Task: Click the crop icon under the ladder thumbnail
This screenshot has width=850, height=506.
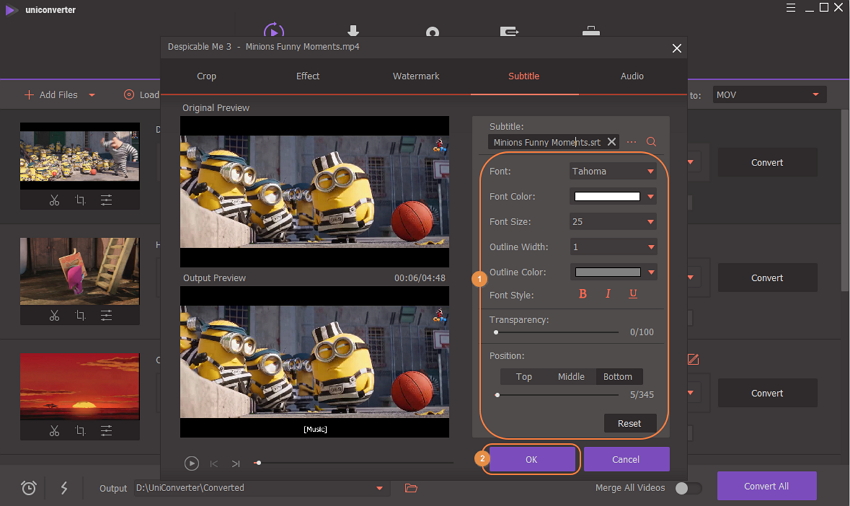Action: pos(80,315)
